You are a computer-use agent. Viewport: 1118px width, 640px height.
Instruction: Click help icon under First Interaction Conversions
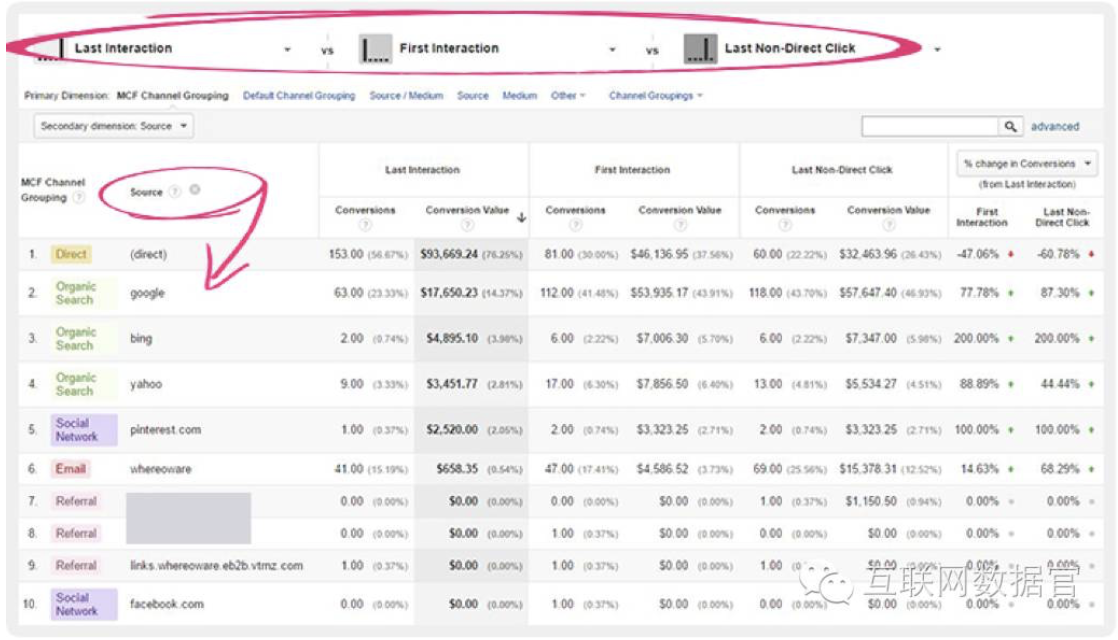(575, 225)
